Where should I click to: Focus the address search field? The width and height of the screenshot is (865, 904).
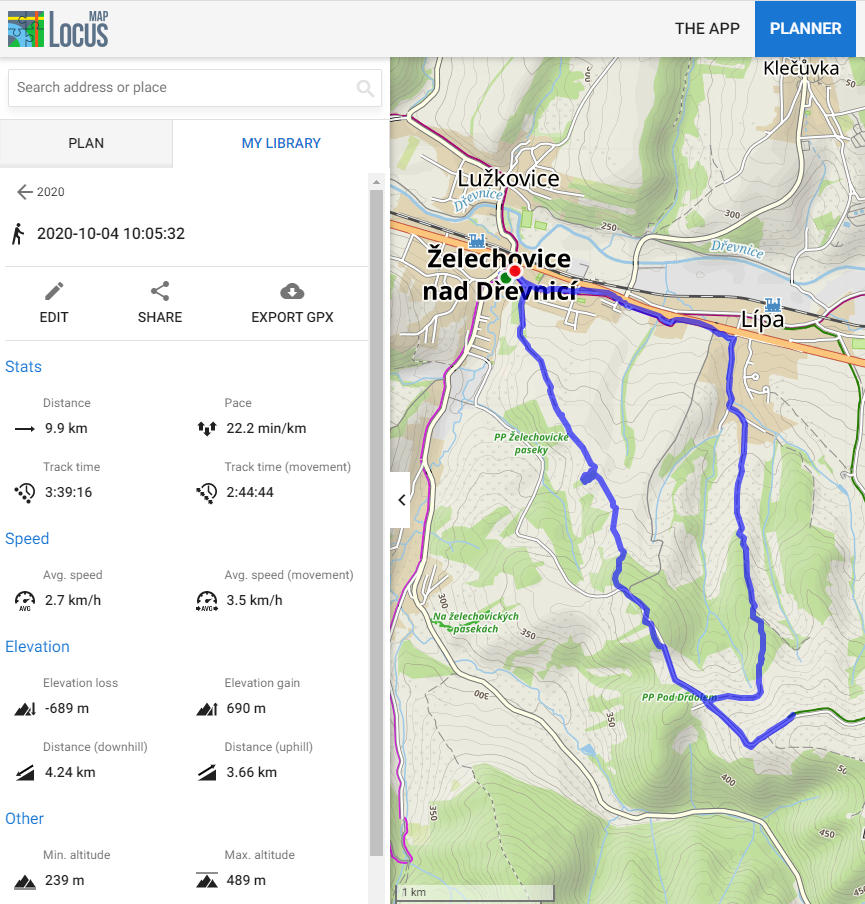[180, 88]
